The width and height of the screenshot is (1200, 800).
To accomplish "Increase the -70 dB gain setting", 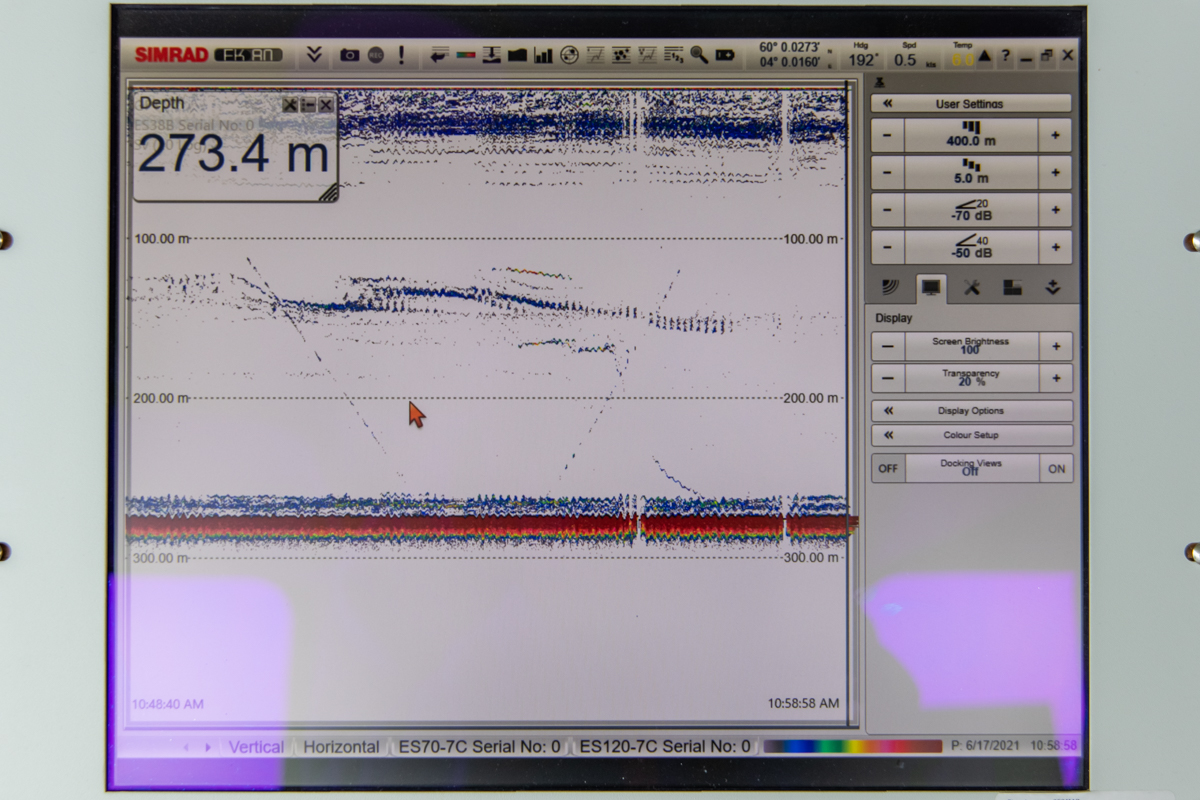I will pyautogui.click(x=1055, y=210).
